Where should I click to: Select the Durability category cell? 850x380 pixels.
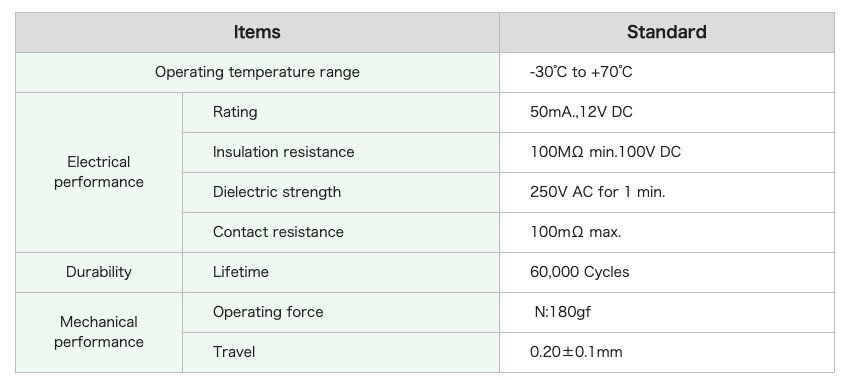(99, 272)
